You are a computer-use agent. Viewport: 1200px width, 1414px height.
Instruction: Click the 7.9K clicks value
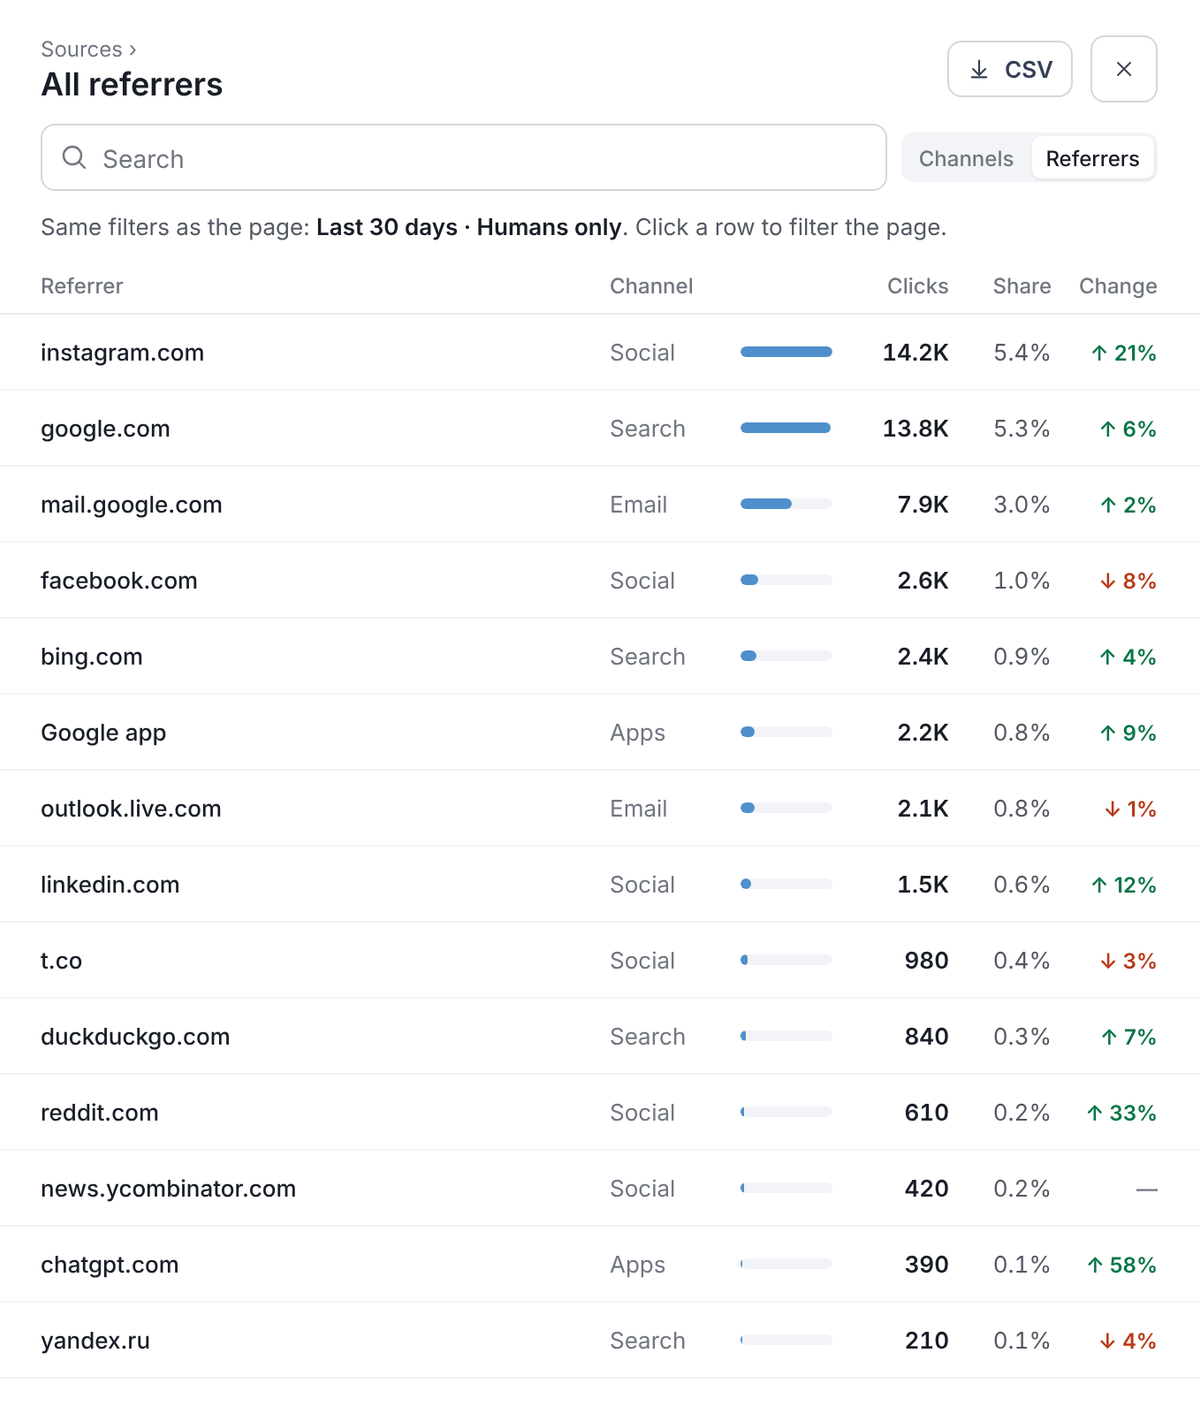923,505
